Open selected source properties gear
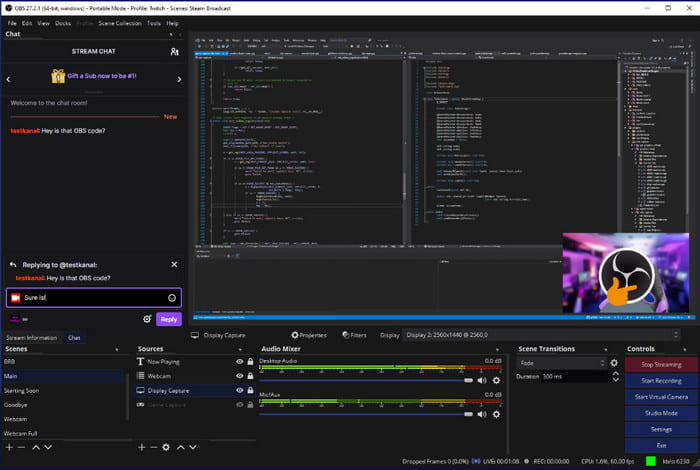This screenshot has width=700, height=470. click(166, 447)
